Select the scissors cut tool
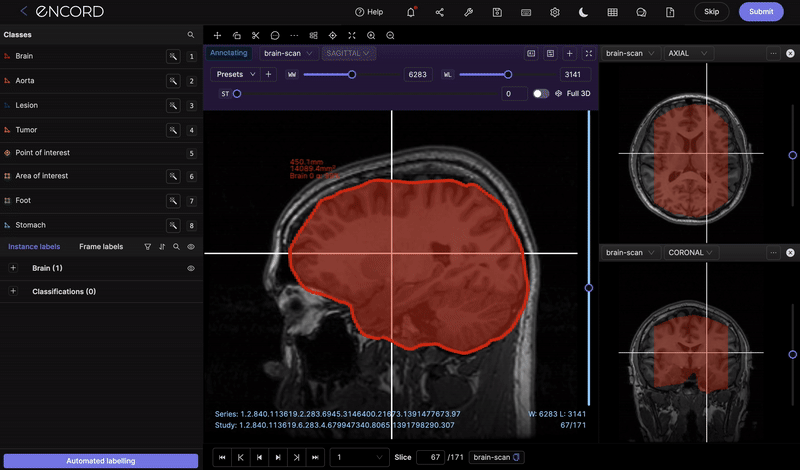Screen dimensions: 800x470 coord(256,35)
